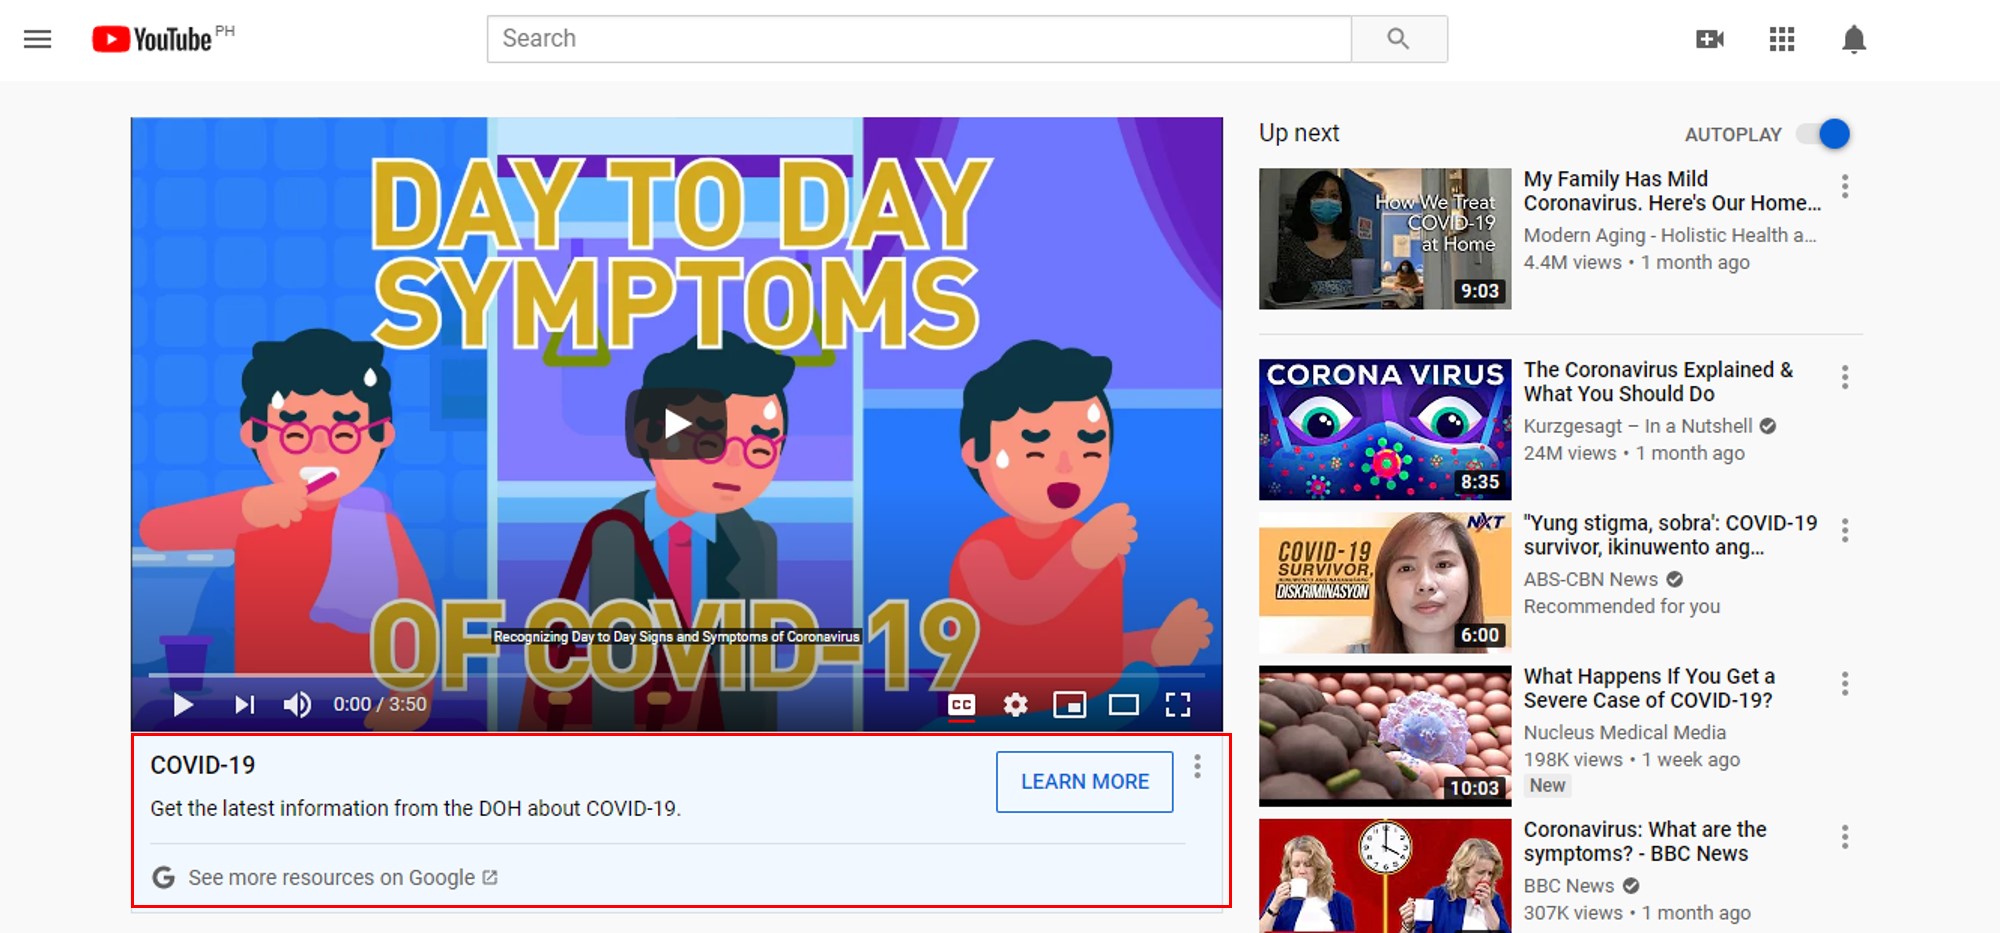The height and width of the screenshot is (933, 2000).
Task: Click the Kurzgesagt verified checkmark badge
Action: point(1768,426)
